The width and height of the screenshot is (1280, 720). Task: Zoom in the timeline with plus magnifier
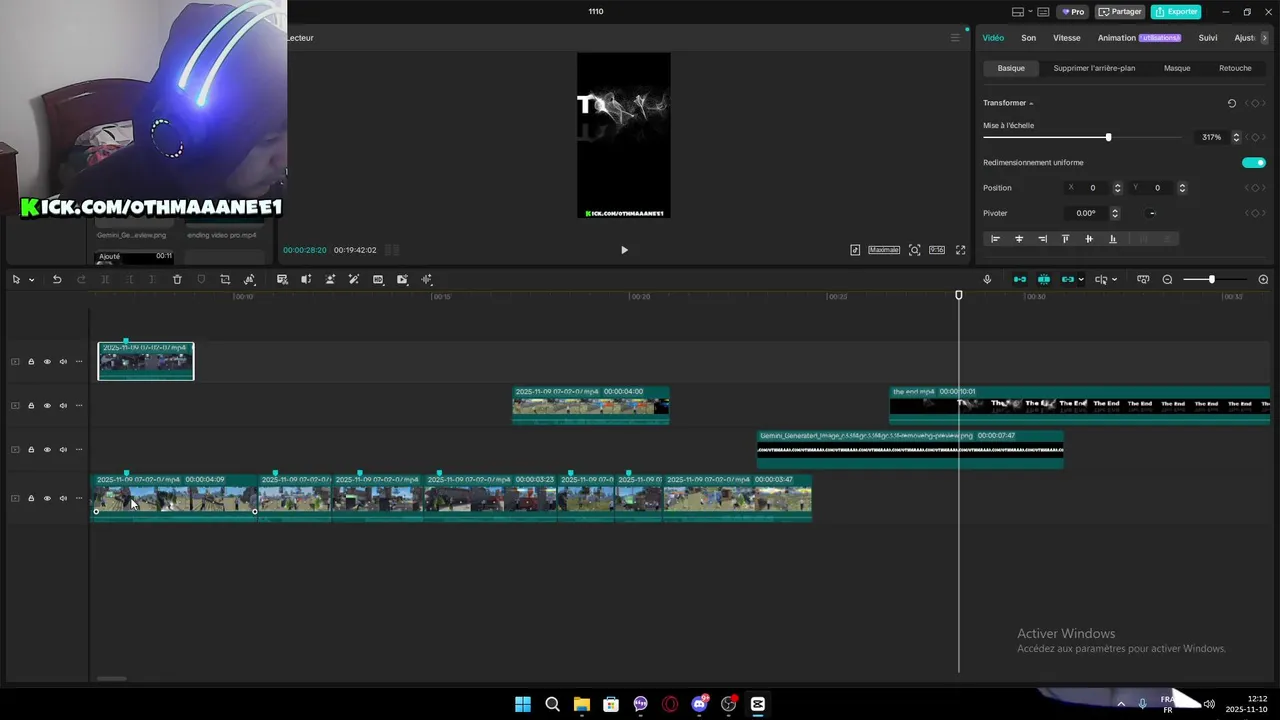[x=1263, y=280]
